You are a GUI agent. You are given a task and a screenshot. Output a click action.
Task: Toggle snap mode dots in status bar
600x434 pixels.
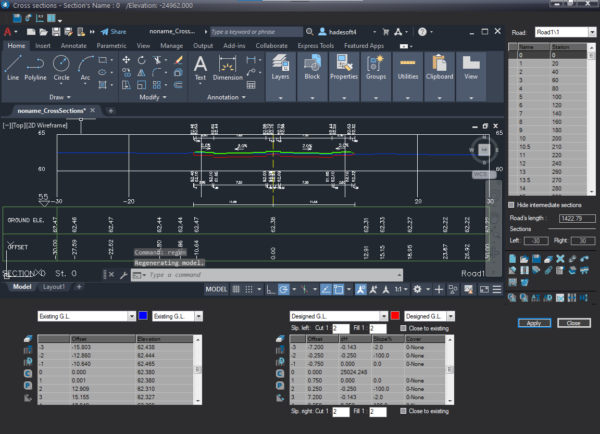pos(249,289)
